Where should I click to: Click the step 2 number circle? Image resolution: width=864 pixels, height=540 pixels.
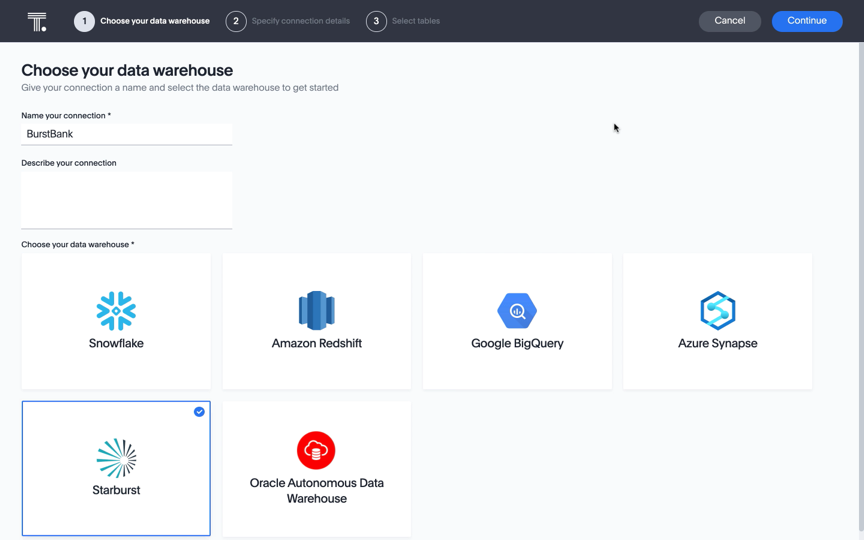click(x=236, y=21)
